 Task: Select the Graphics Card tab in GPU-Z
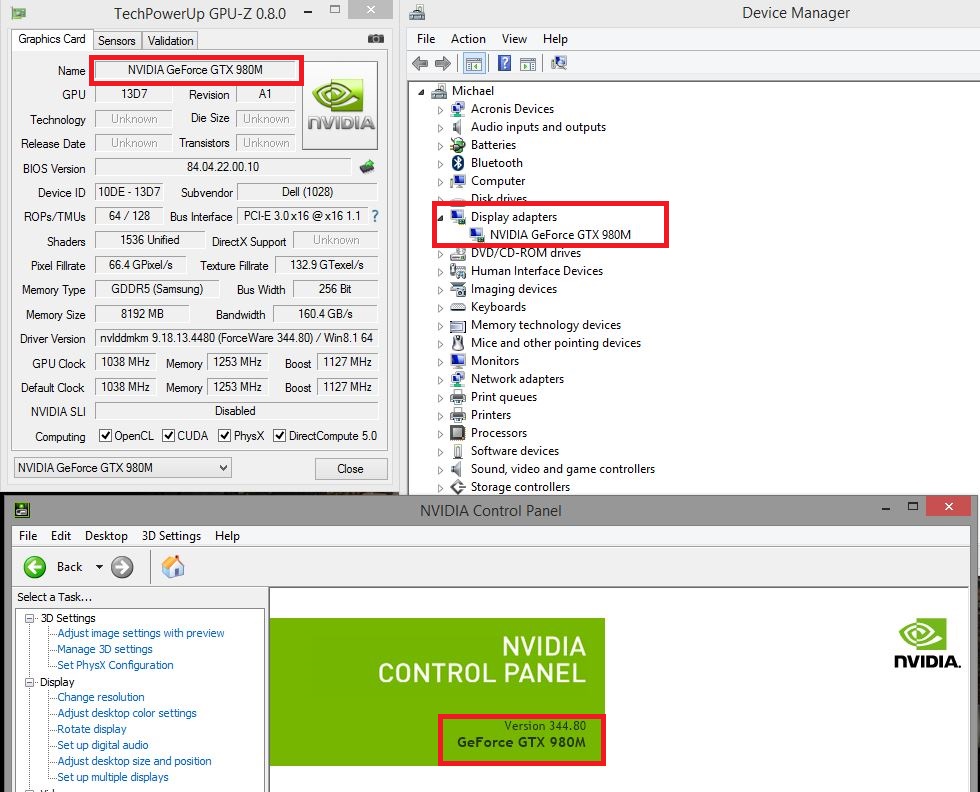[x=52, y=39]
